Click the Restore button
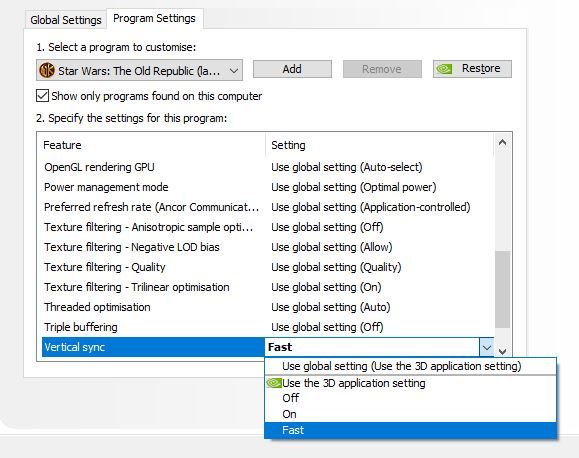The height and width of the screenshot is (458, 579). point(472,69)
